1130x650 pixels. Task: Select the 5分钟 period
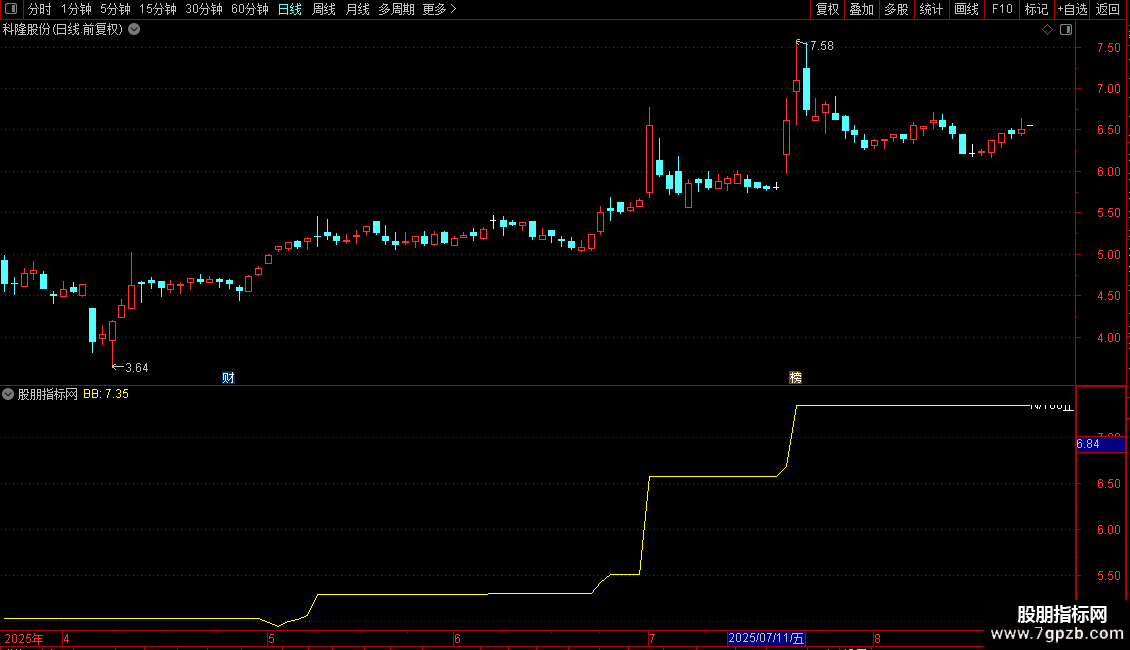click(115, 9)
